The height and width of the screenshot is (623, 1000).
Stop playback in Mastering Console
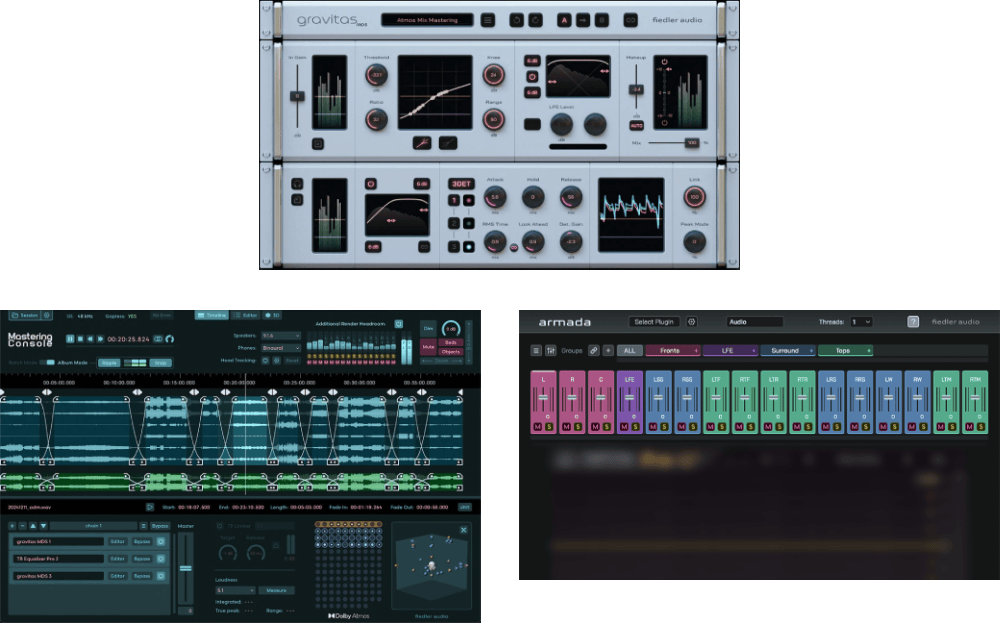point(80,339)
